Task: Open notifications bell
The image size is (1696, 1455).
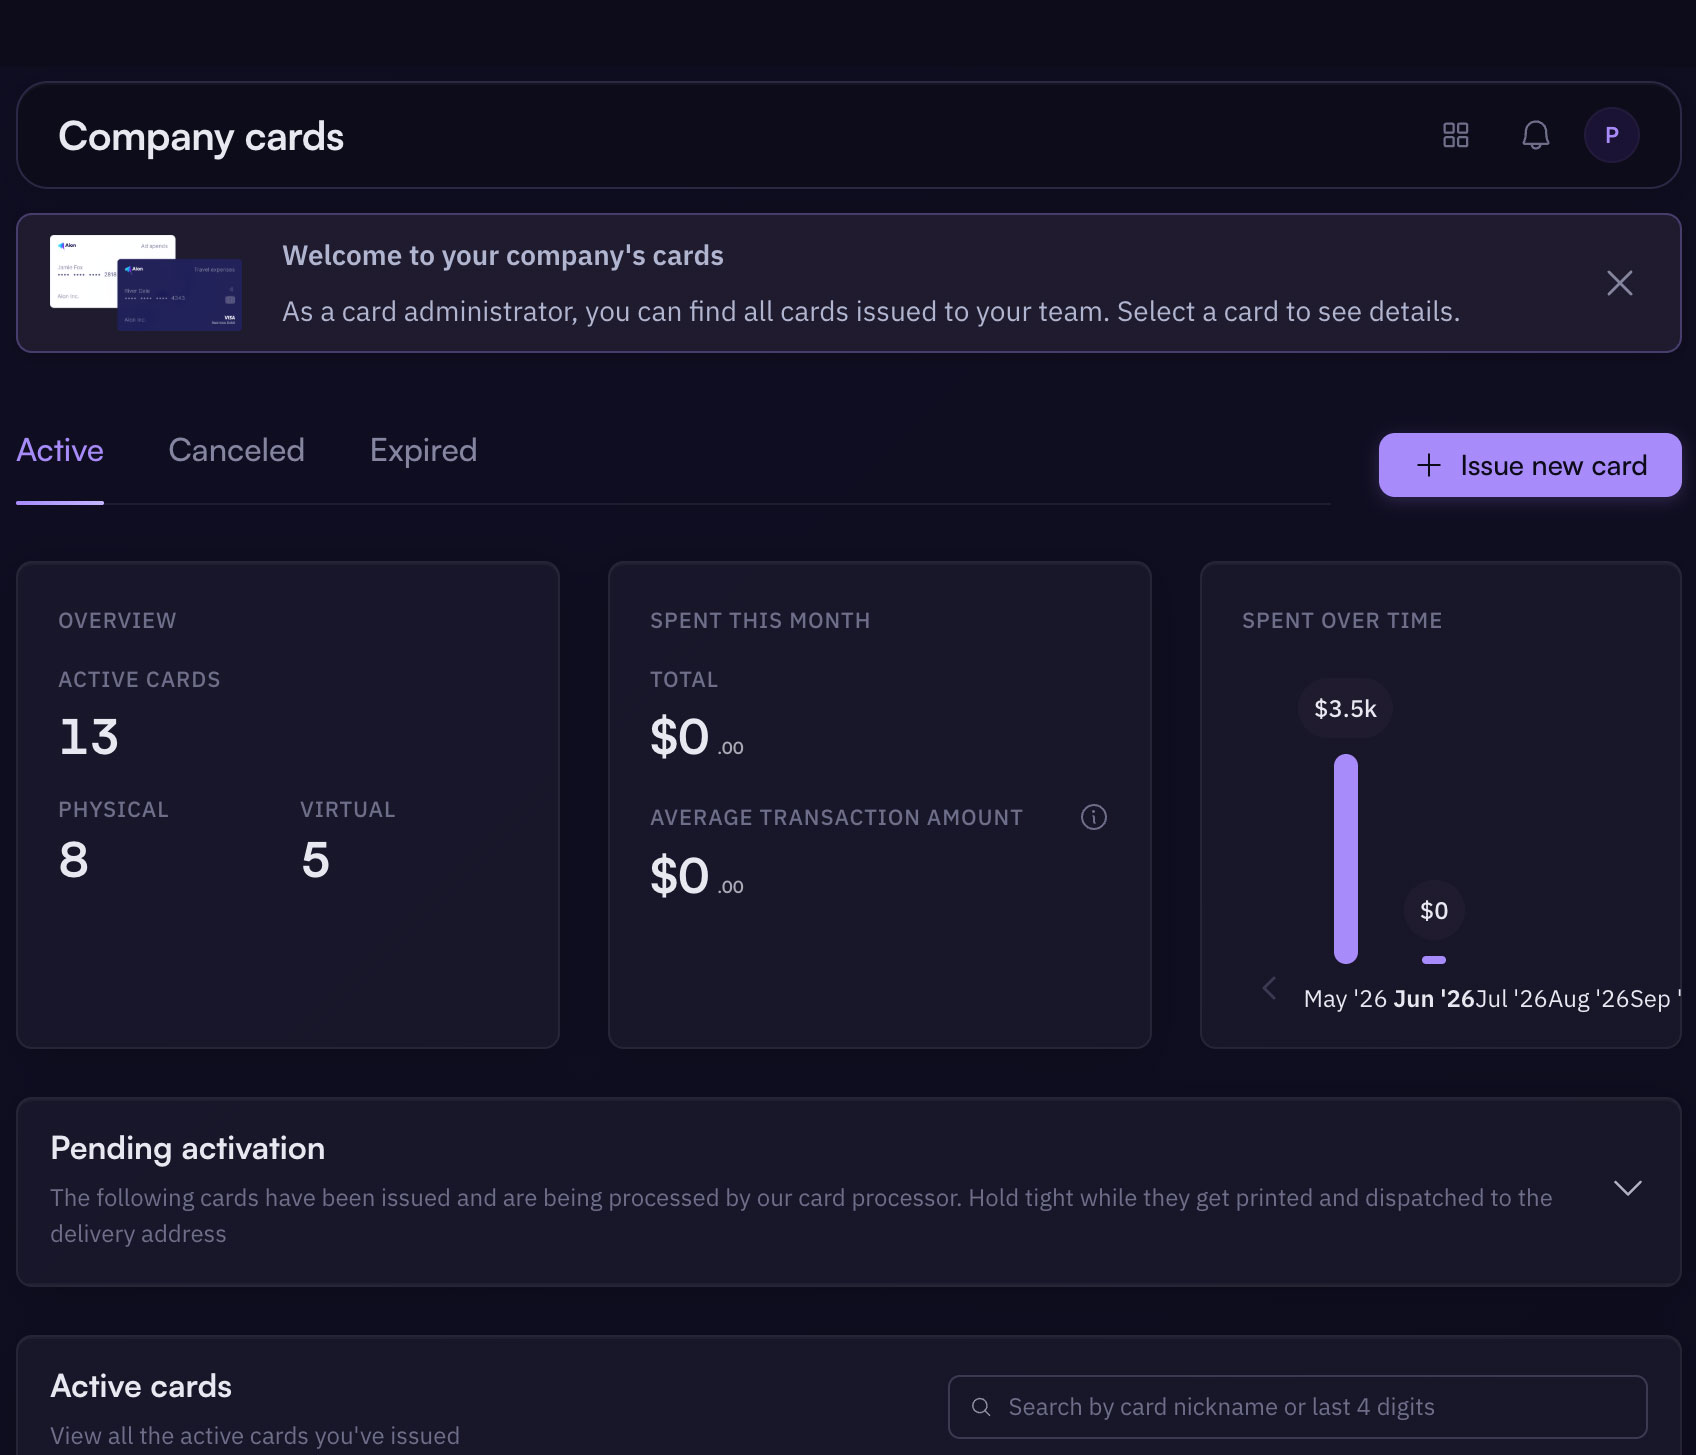Action: pos(1536,135)
